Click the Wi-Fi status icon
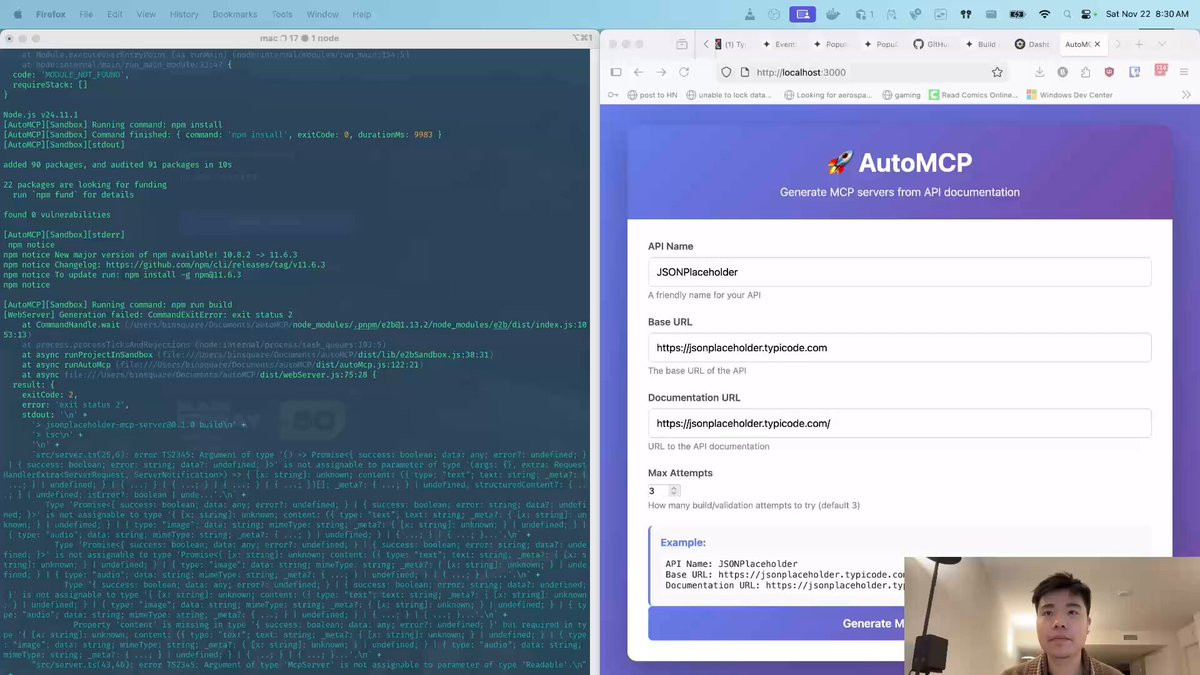The height and width of the screenshot is (675, 1200). [1044, 14]
